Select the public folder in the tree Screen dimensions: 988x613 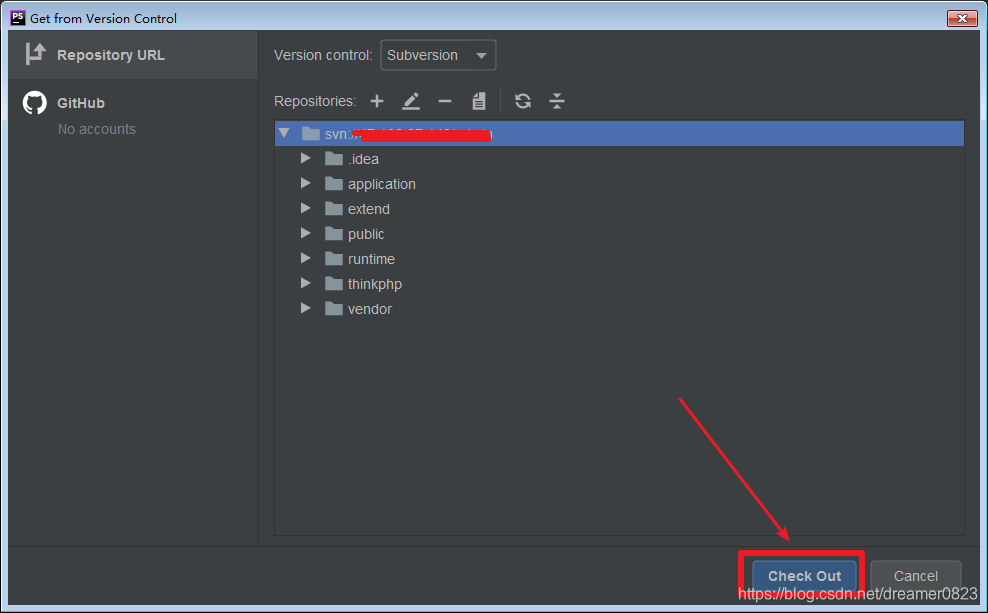click(366, 233)
